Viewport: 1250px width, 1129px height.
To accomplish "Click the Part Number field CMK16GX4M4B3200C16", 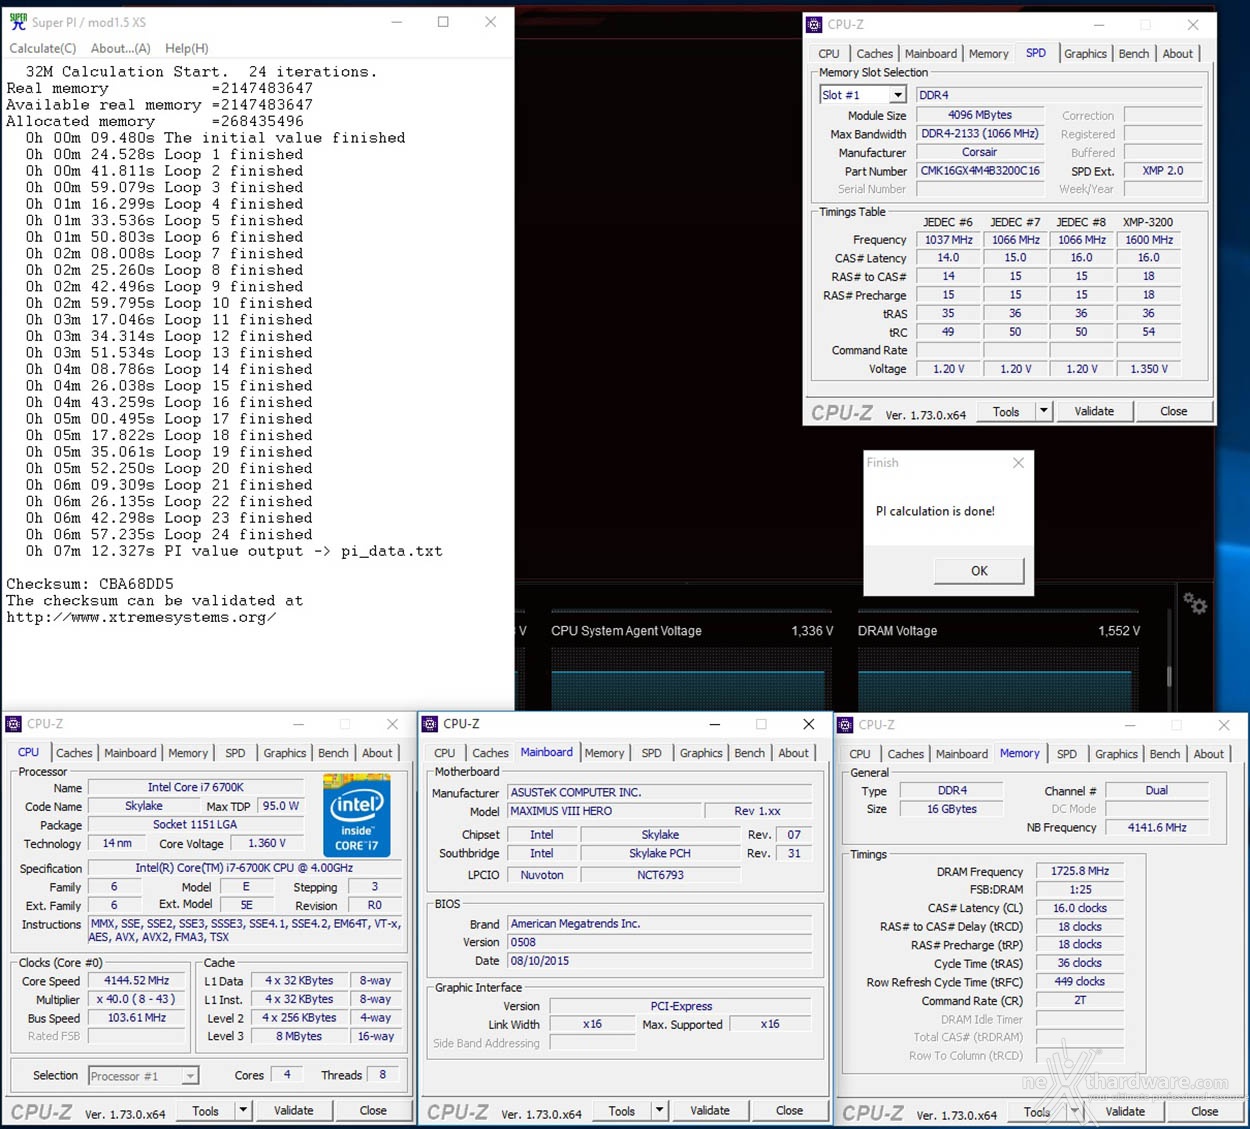I will click(x=980, y=171).
